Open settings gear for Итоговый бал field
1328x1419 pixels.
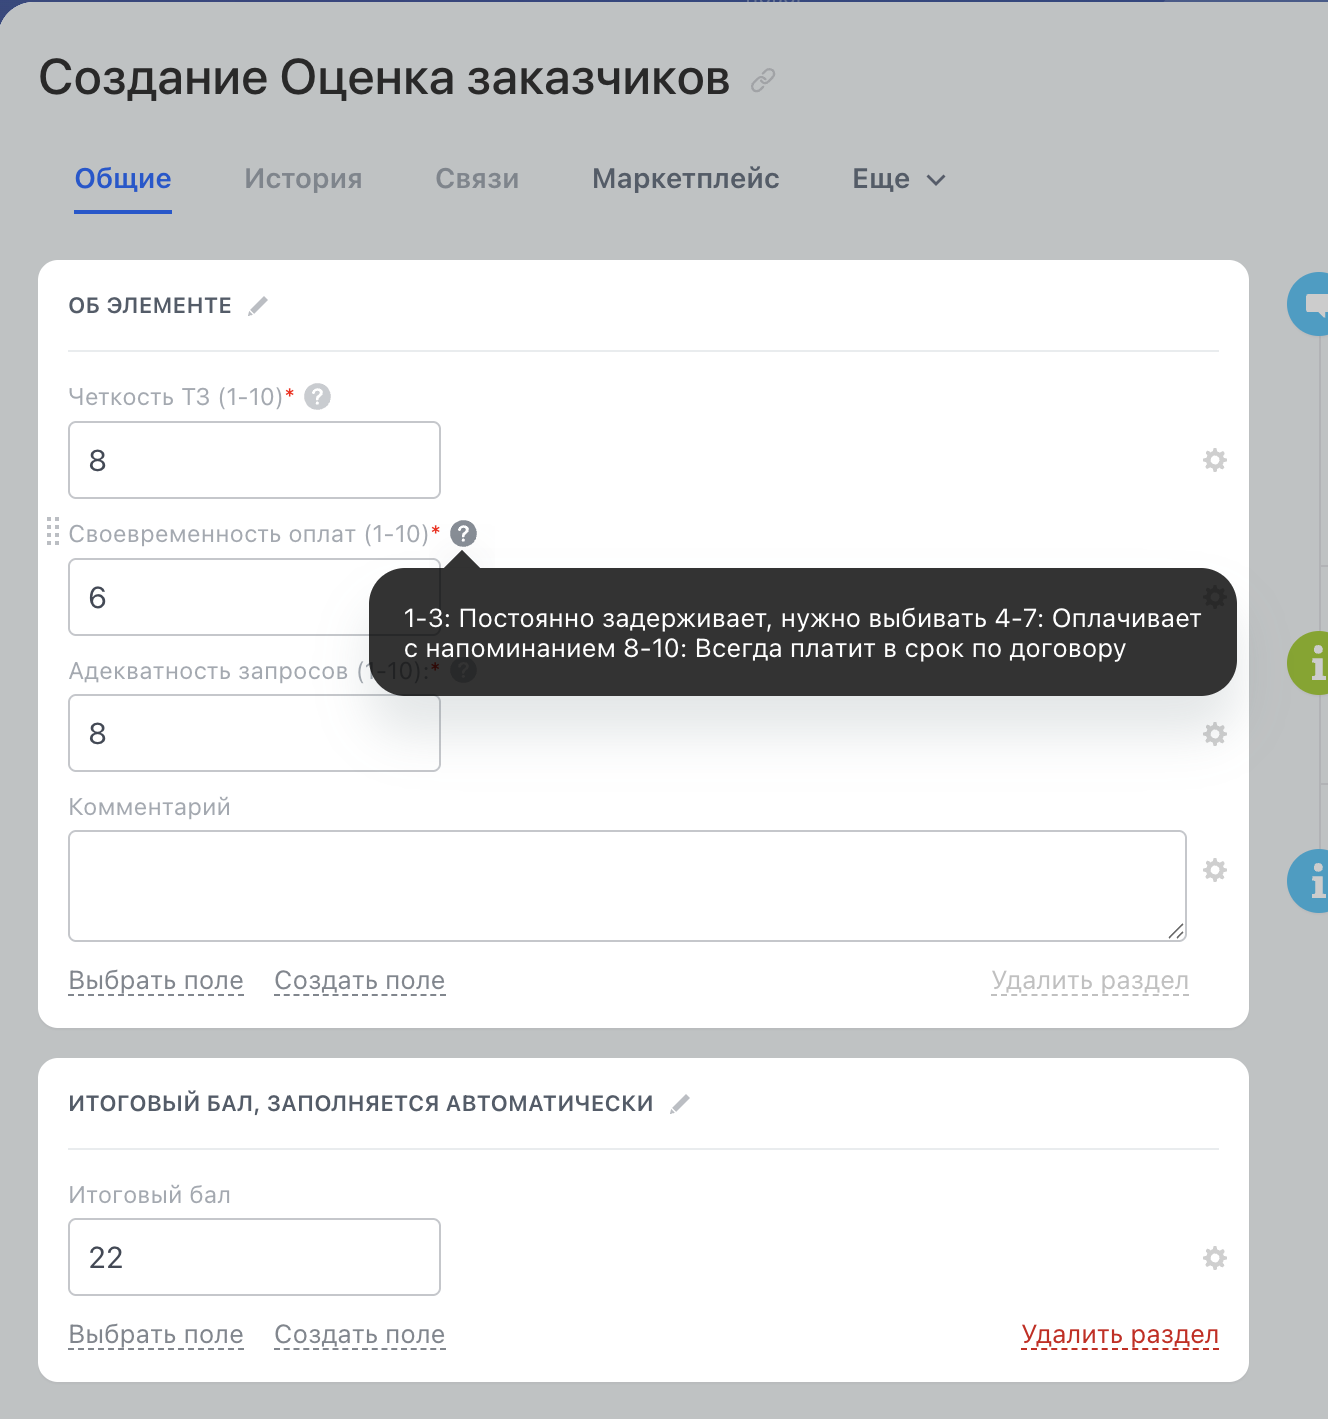coord(1214,1258)
